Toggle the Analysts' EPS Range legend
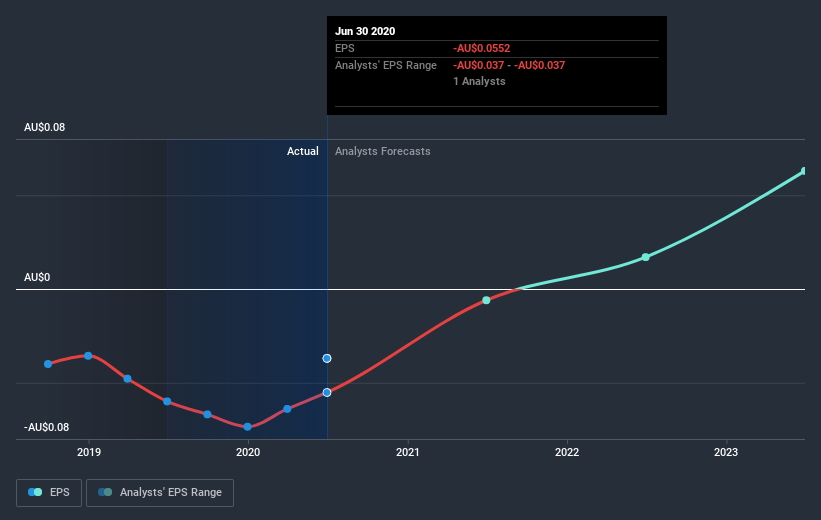This screenshot has width=821, height=520. tap(160, 493)
